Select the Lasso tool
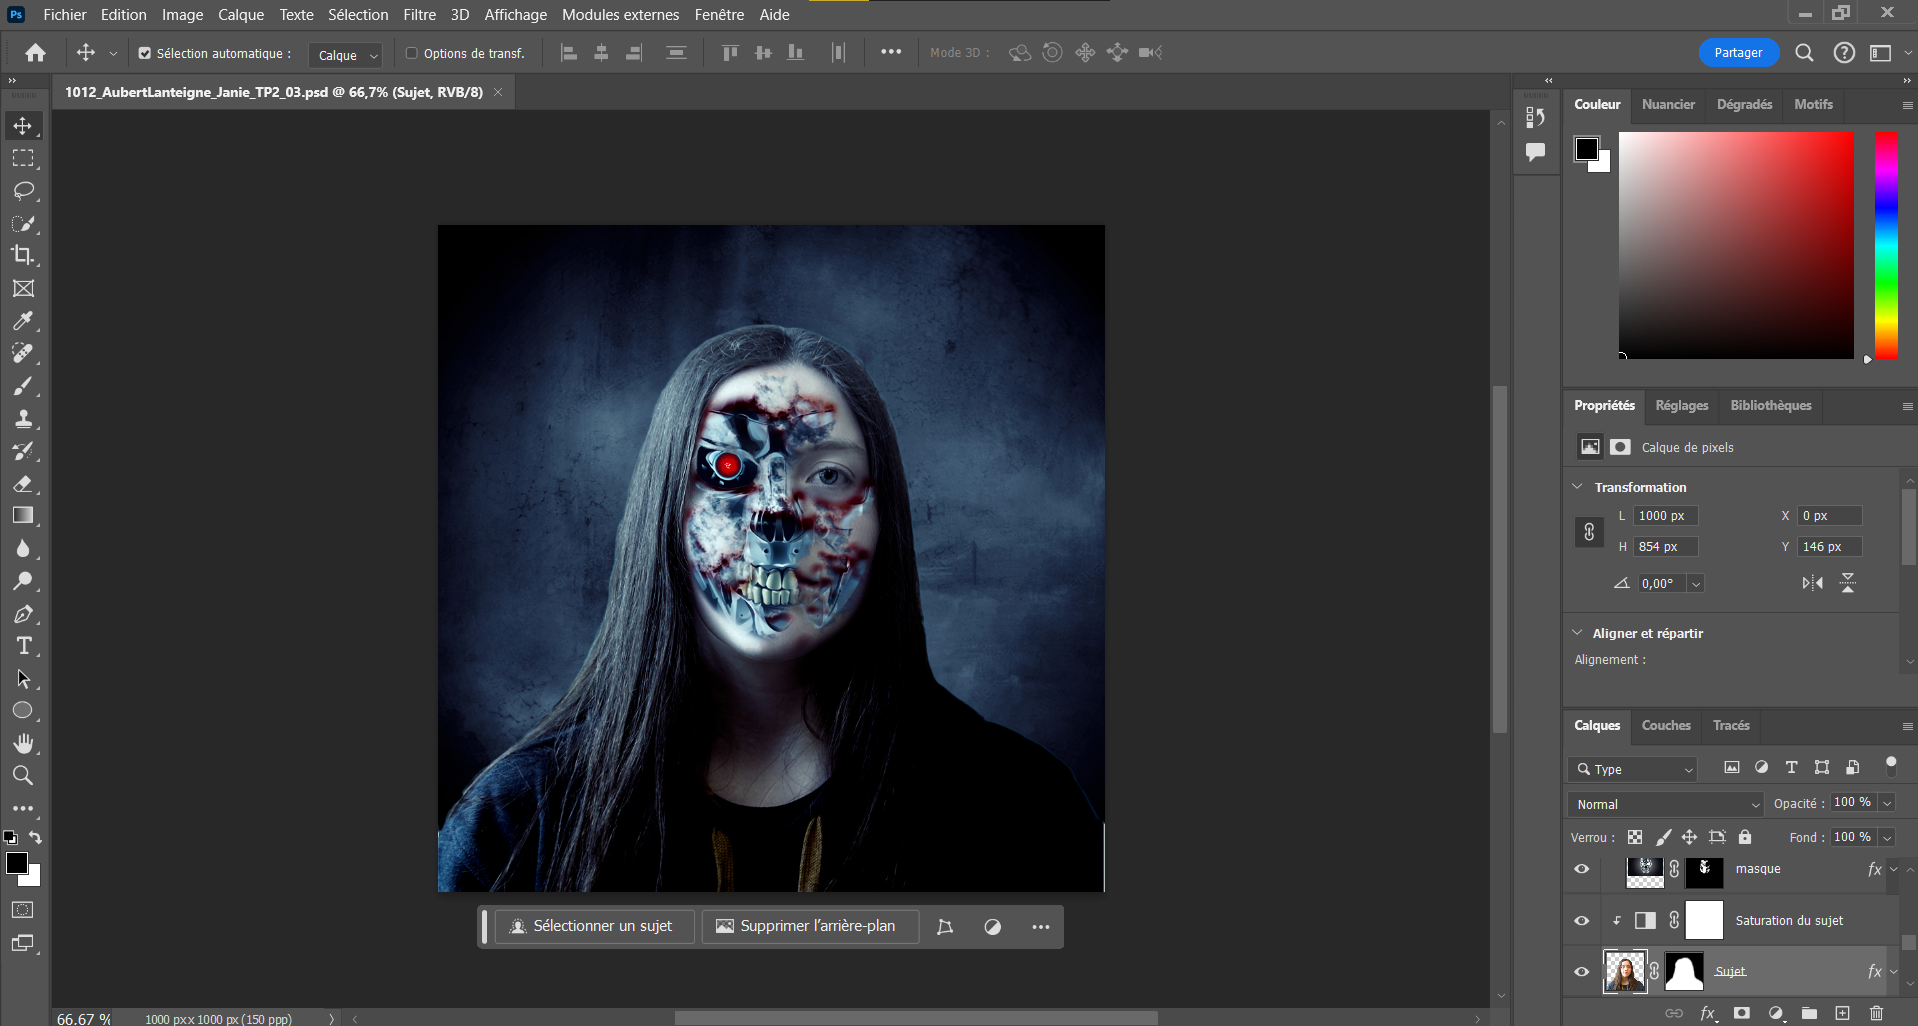Screen dimensions: 1918x1026 tap(23, 190)
